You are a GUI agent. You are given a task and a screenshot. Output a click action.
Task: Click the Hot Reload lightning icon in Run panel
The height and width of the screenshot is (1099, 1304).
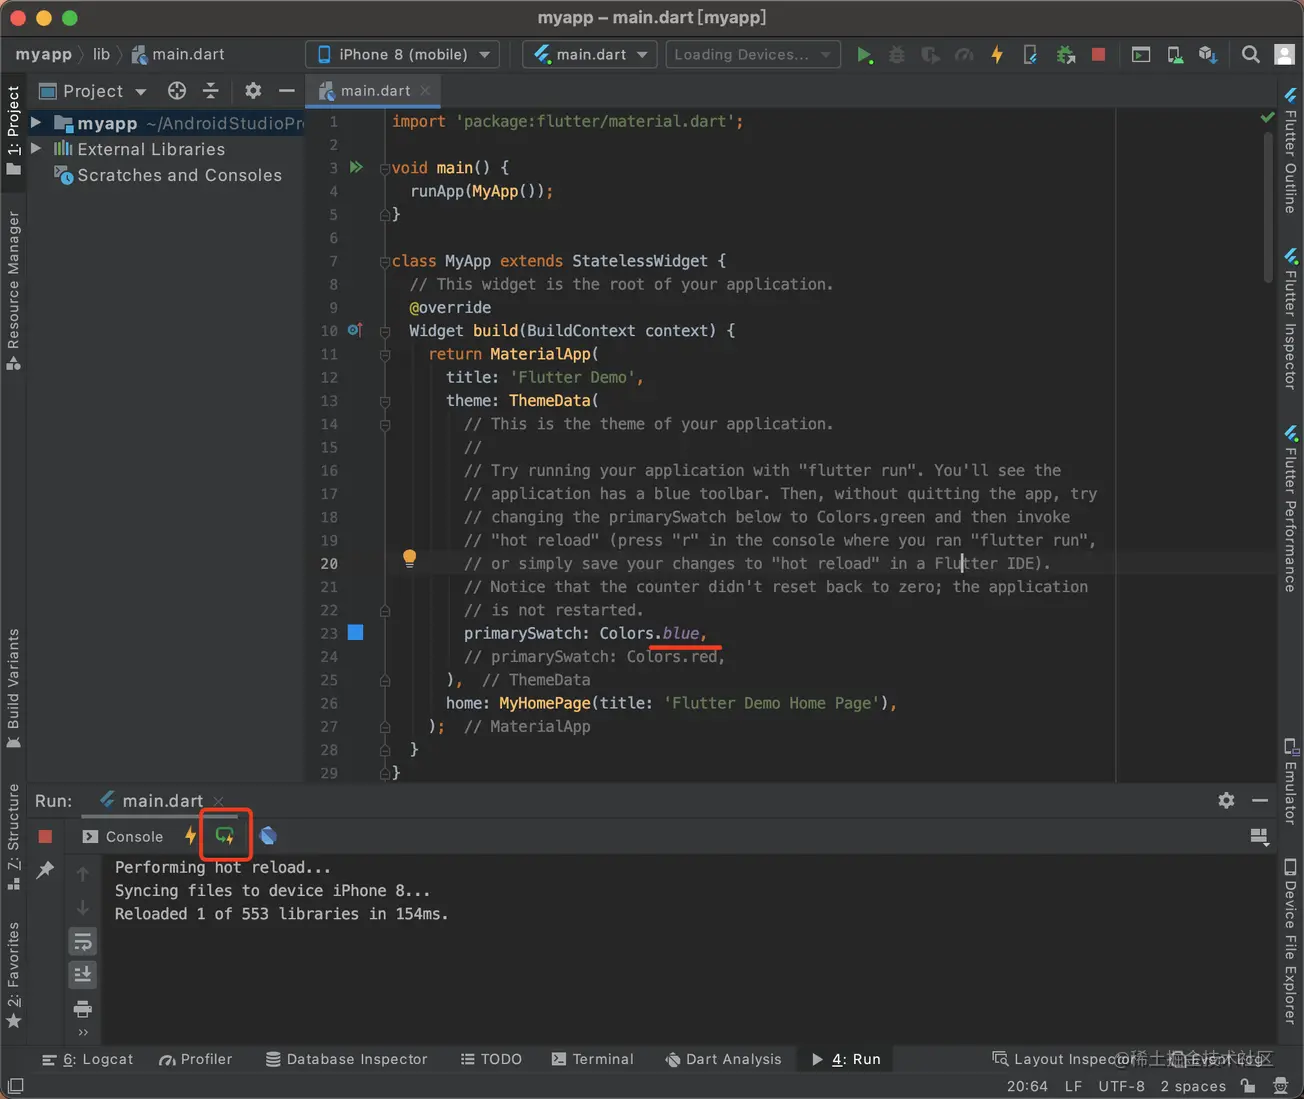click(x=190, y=836)
